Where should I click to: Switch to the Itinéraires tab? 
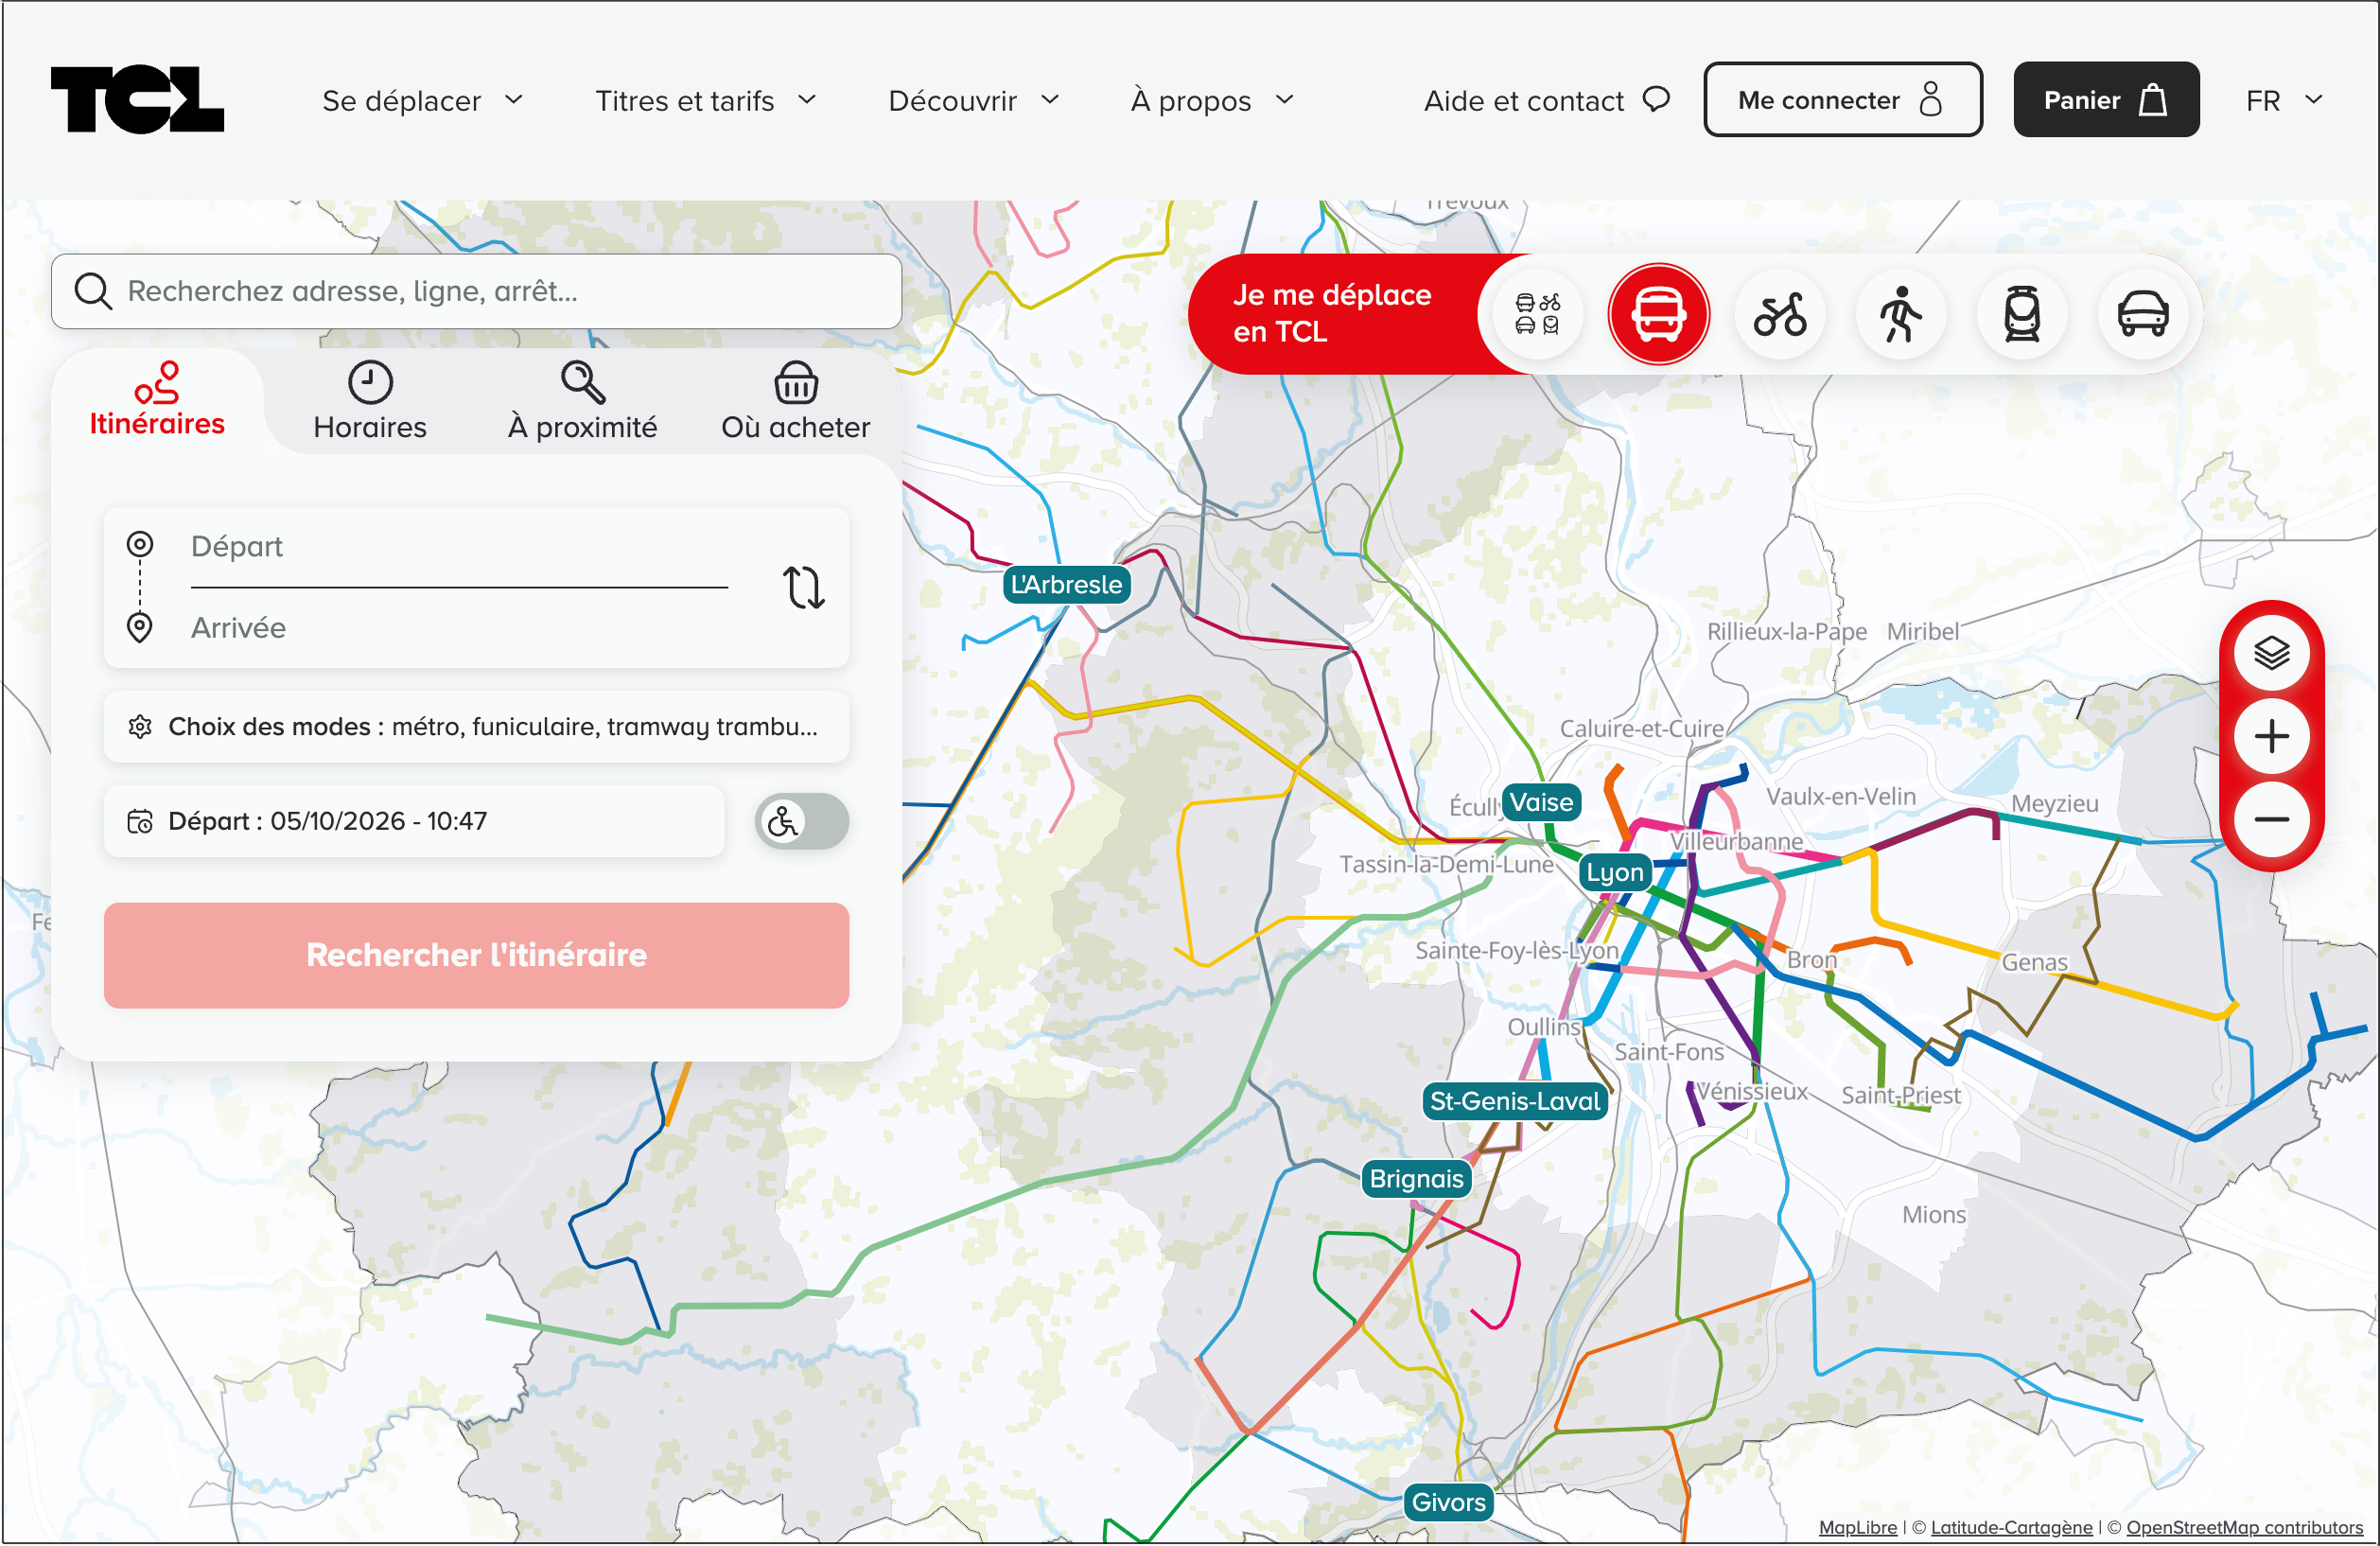(x=157, y=400)
